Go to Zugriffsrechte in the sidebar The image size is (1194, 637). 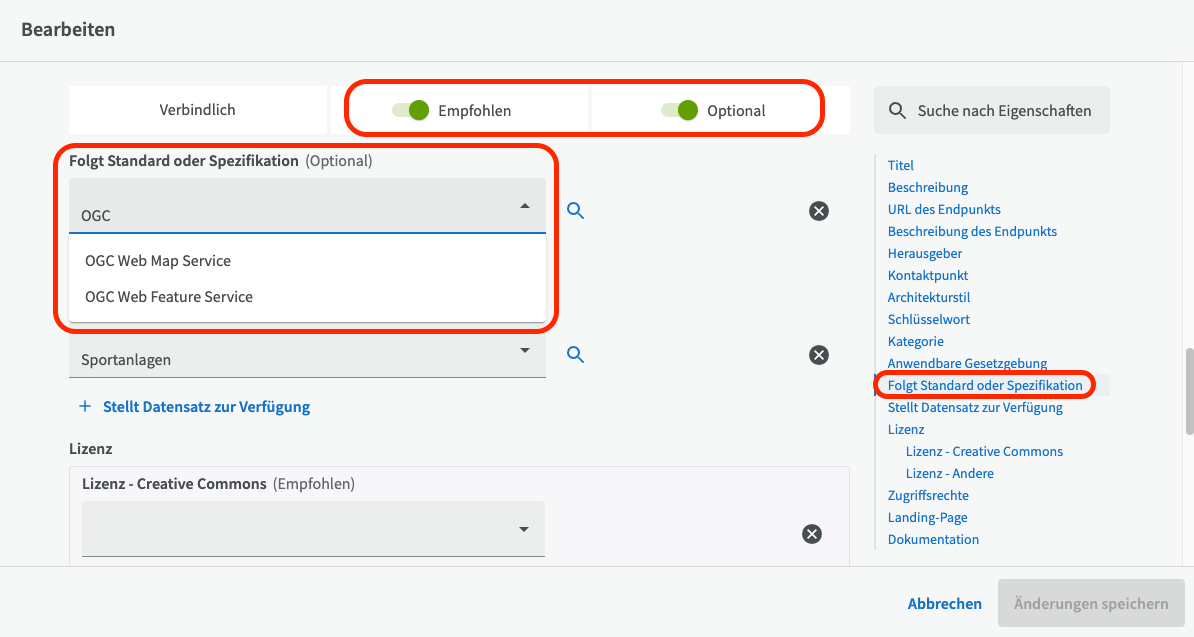928,495
